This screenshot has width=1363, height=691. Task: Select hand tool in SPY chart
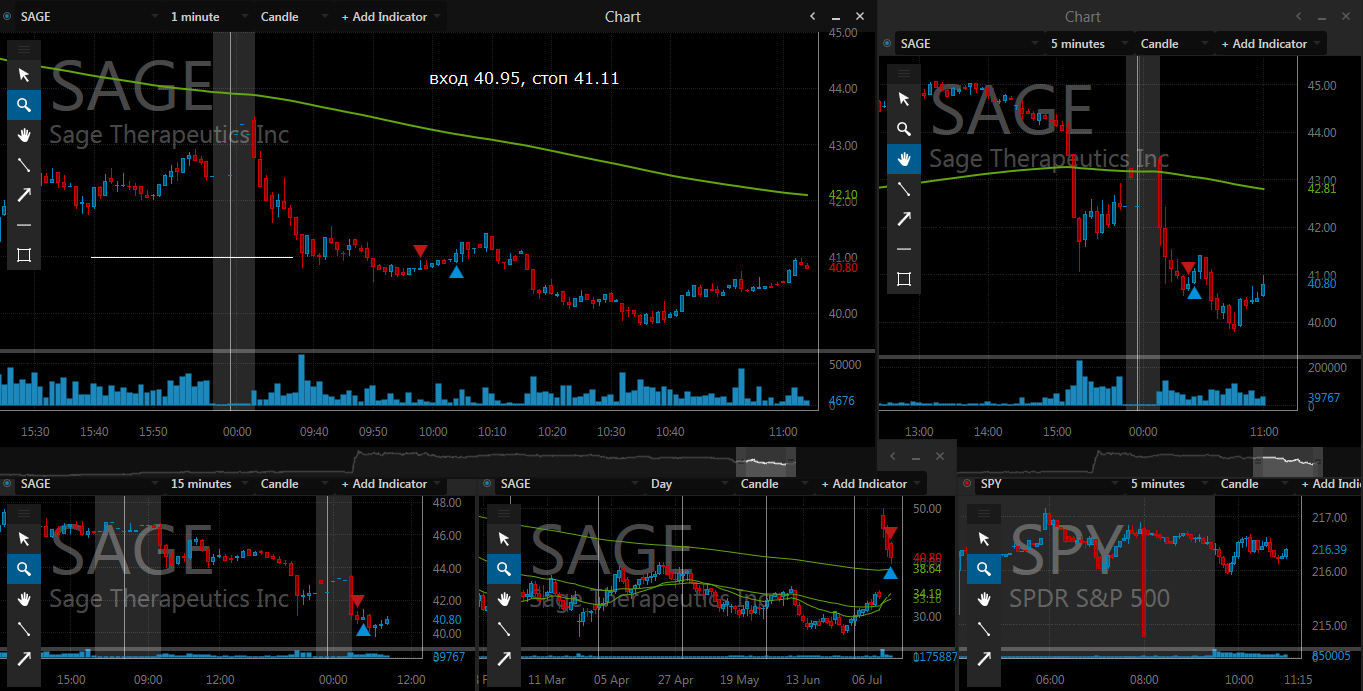pos(984,599)
